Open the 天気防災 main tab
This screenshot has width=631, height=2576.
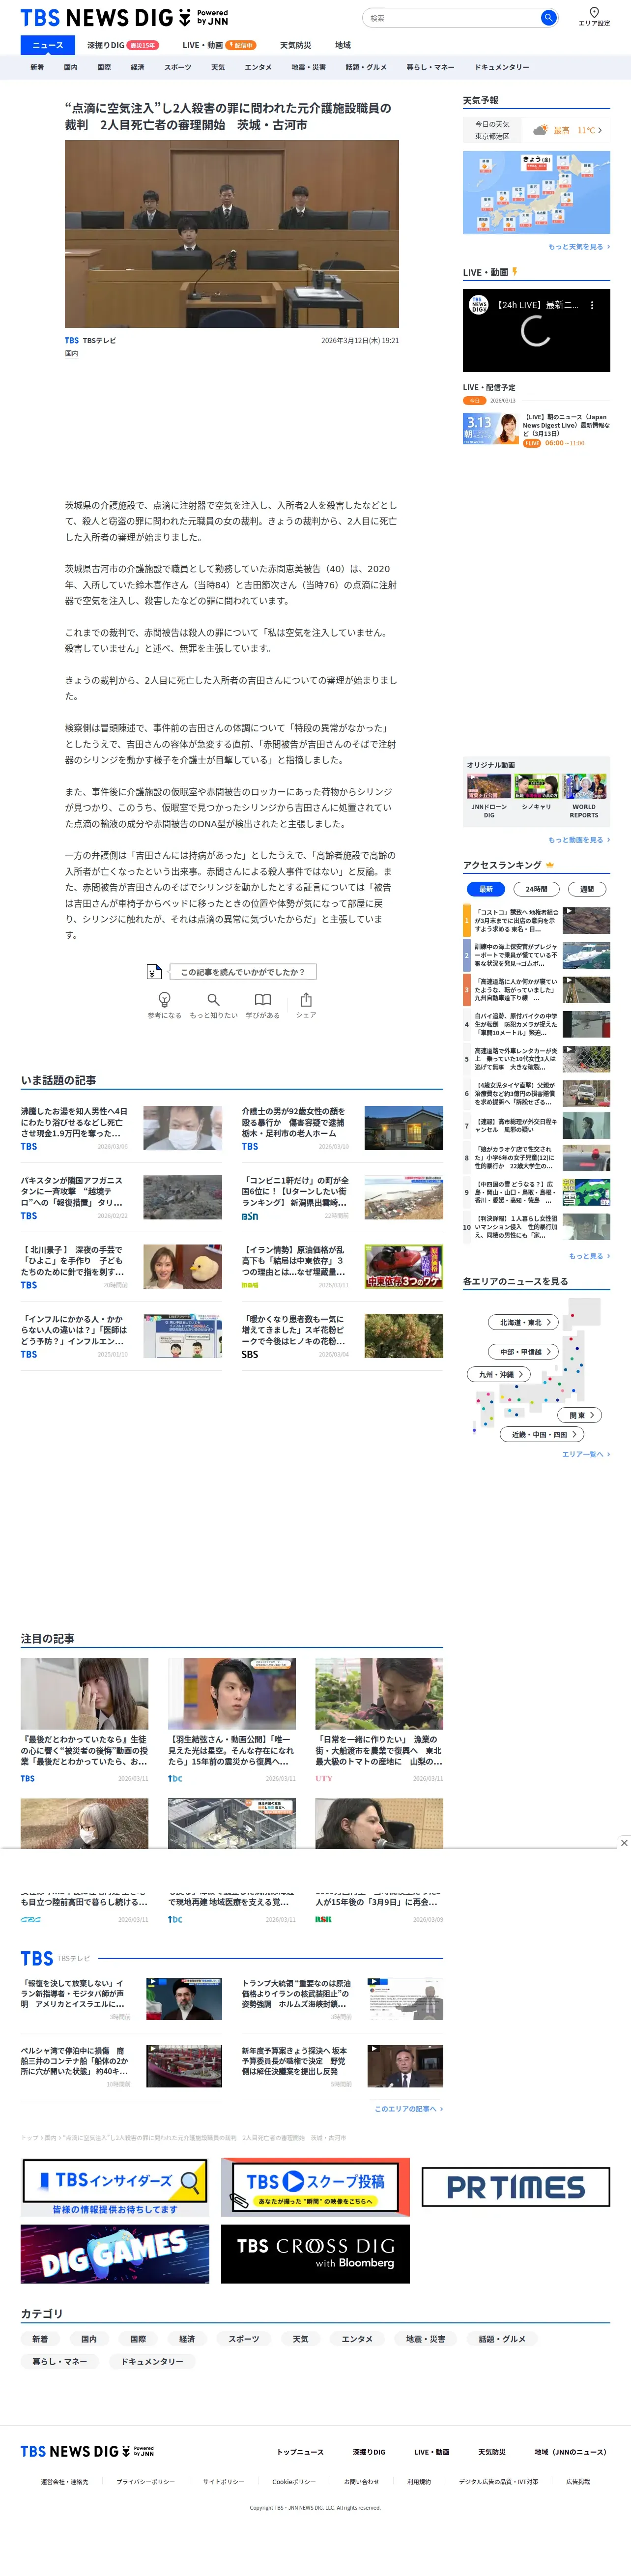(295, 45)
